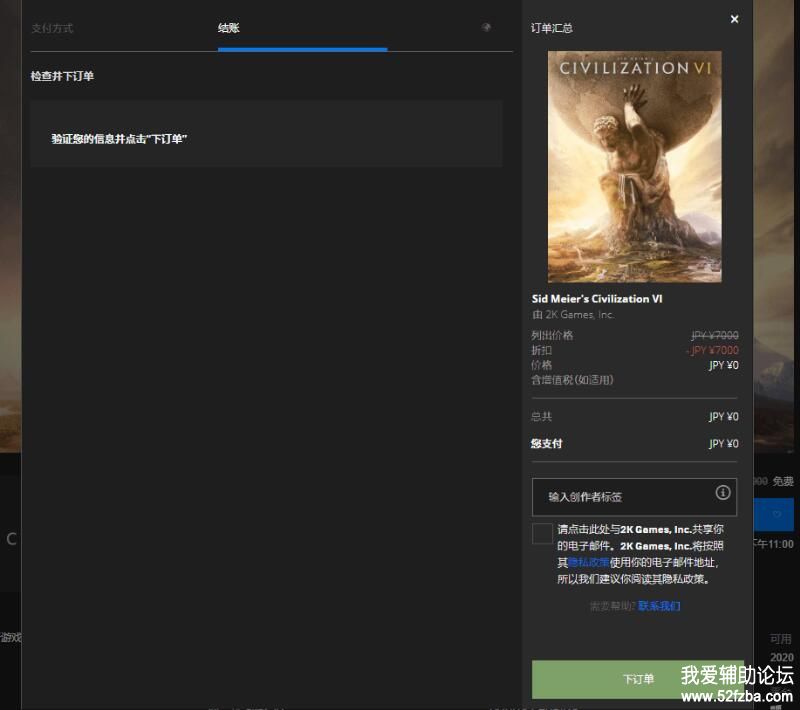Click the Sid Meier's Civilization VI title

click(597, 299)
